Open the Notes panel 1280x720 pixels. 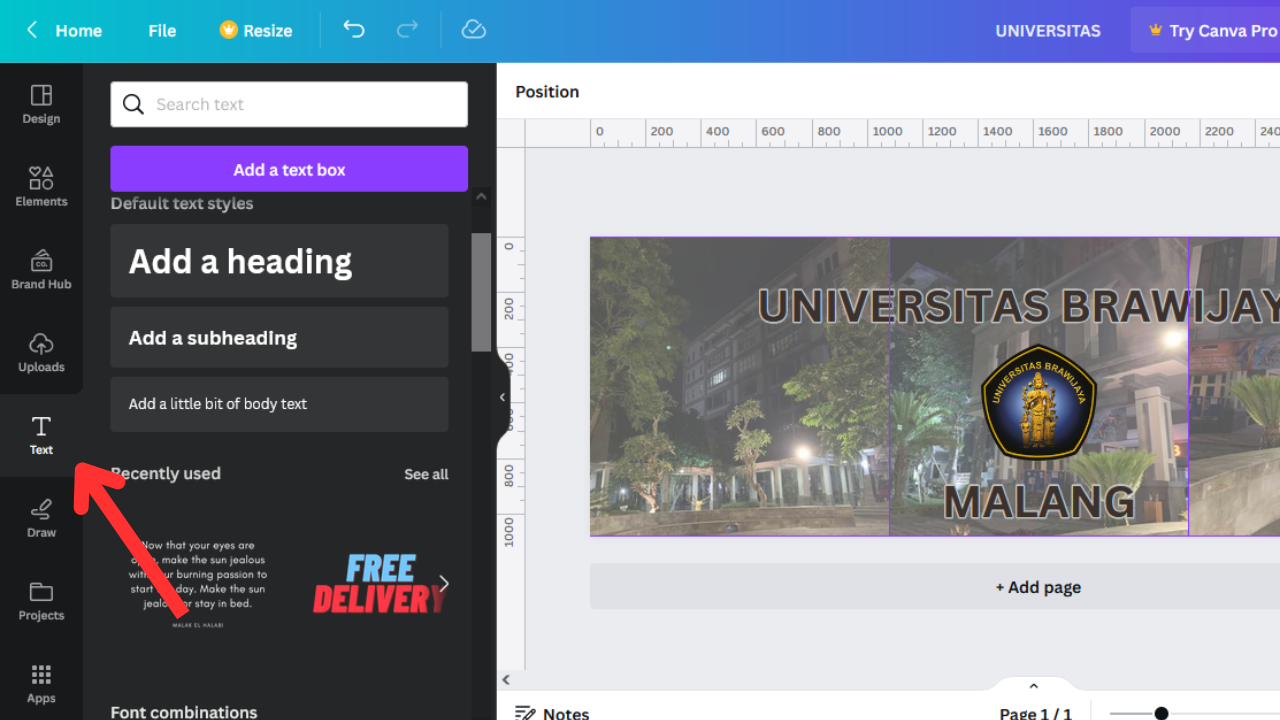pyautogui.click(x=552, y=712)
